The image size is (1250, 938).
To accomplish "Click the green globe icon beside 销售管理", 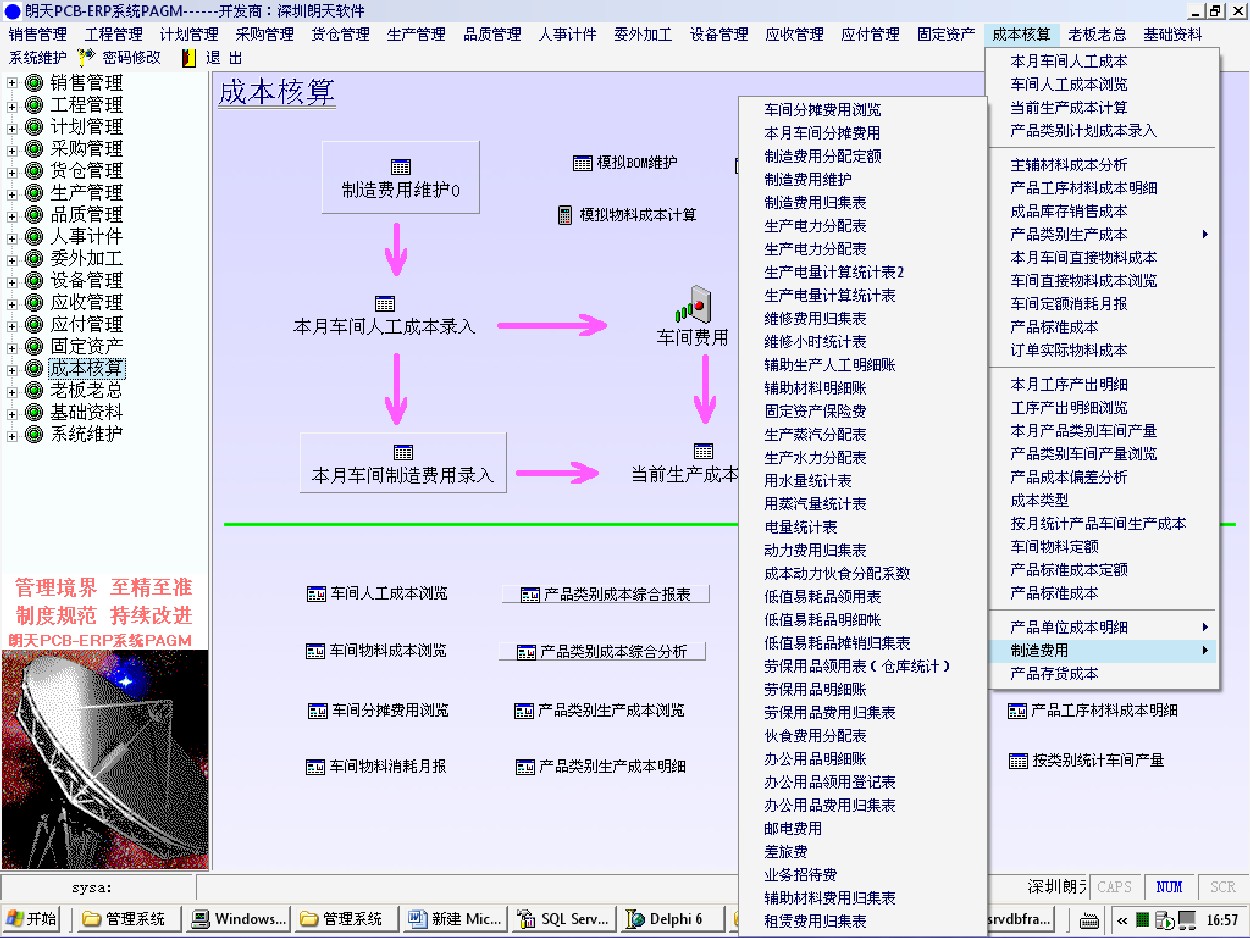I will tap(34, 83).
